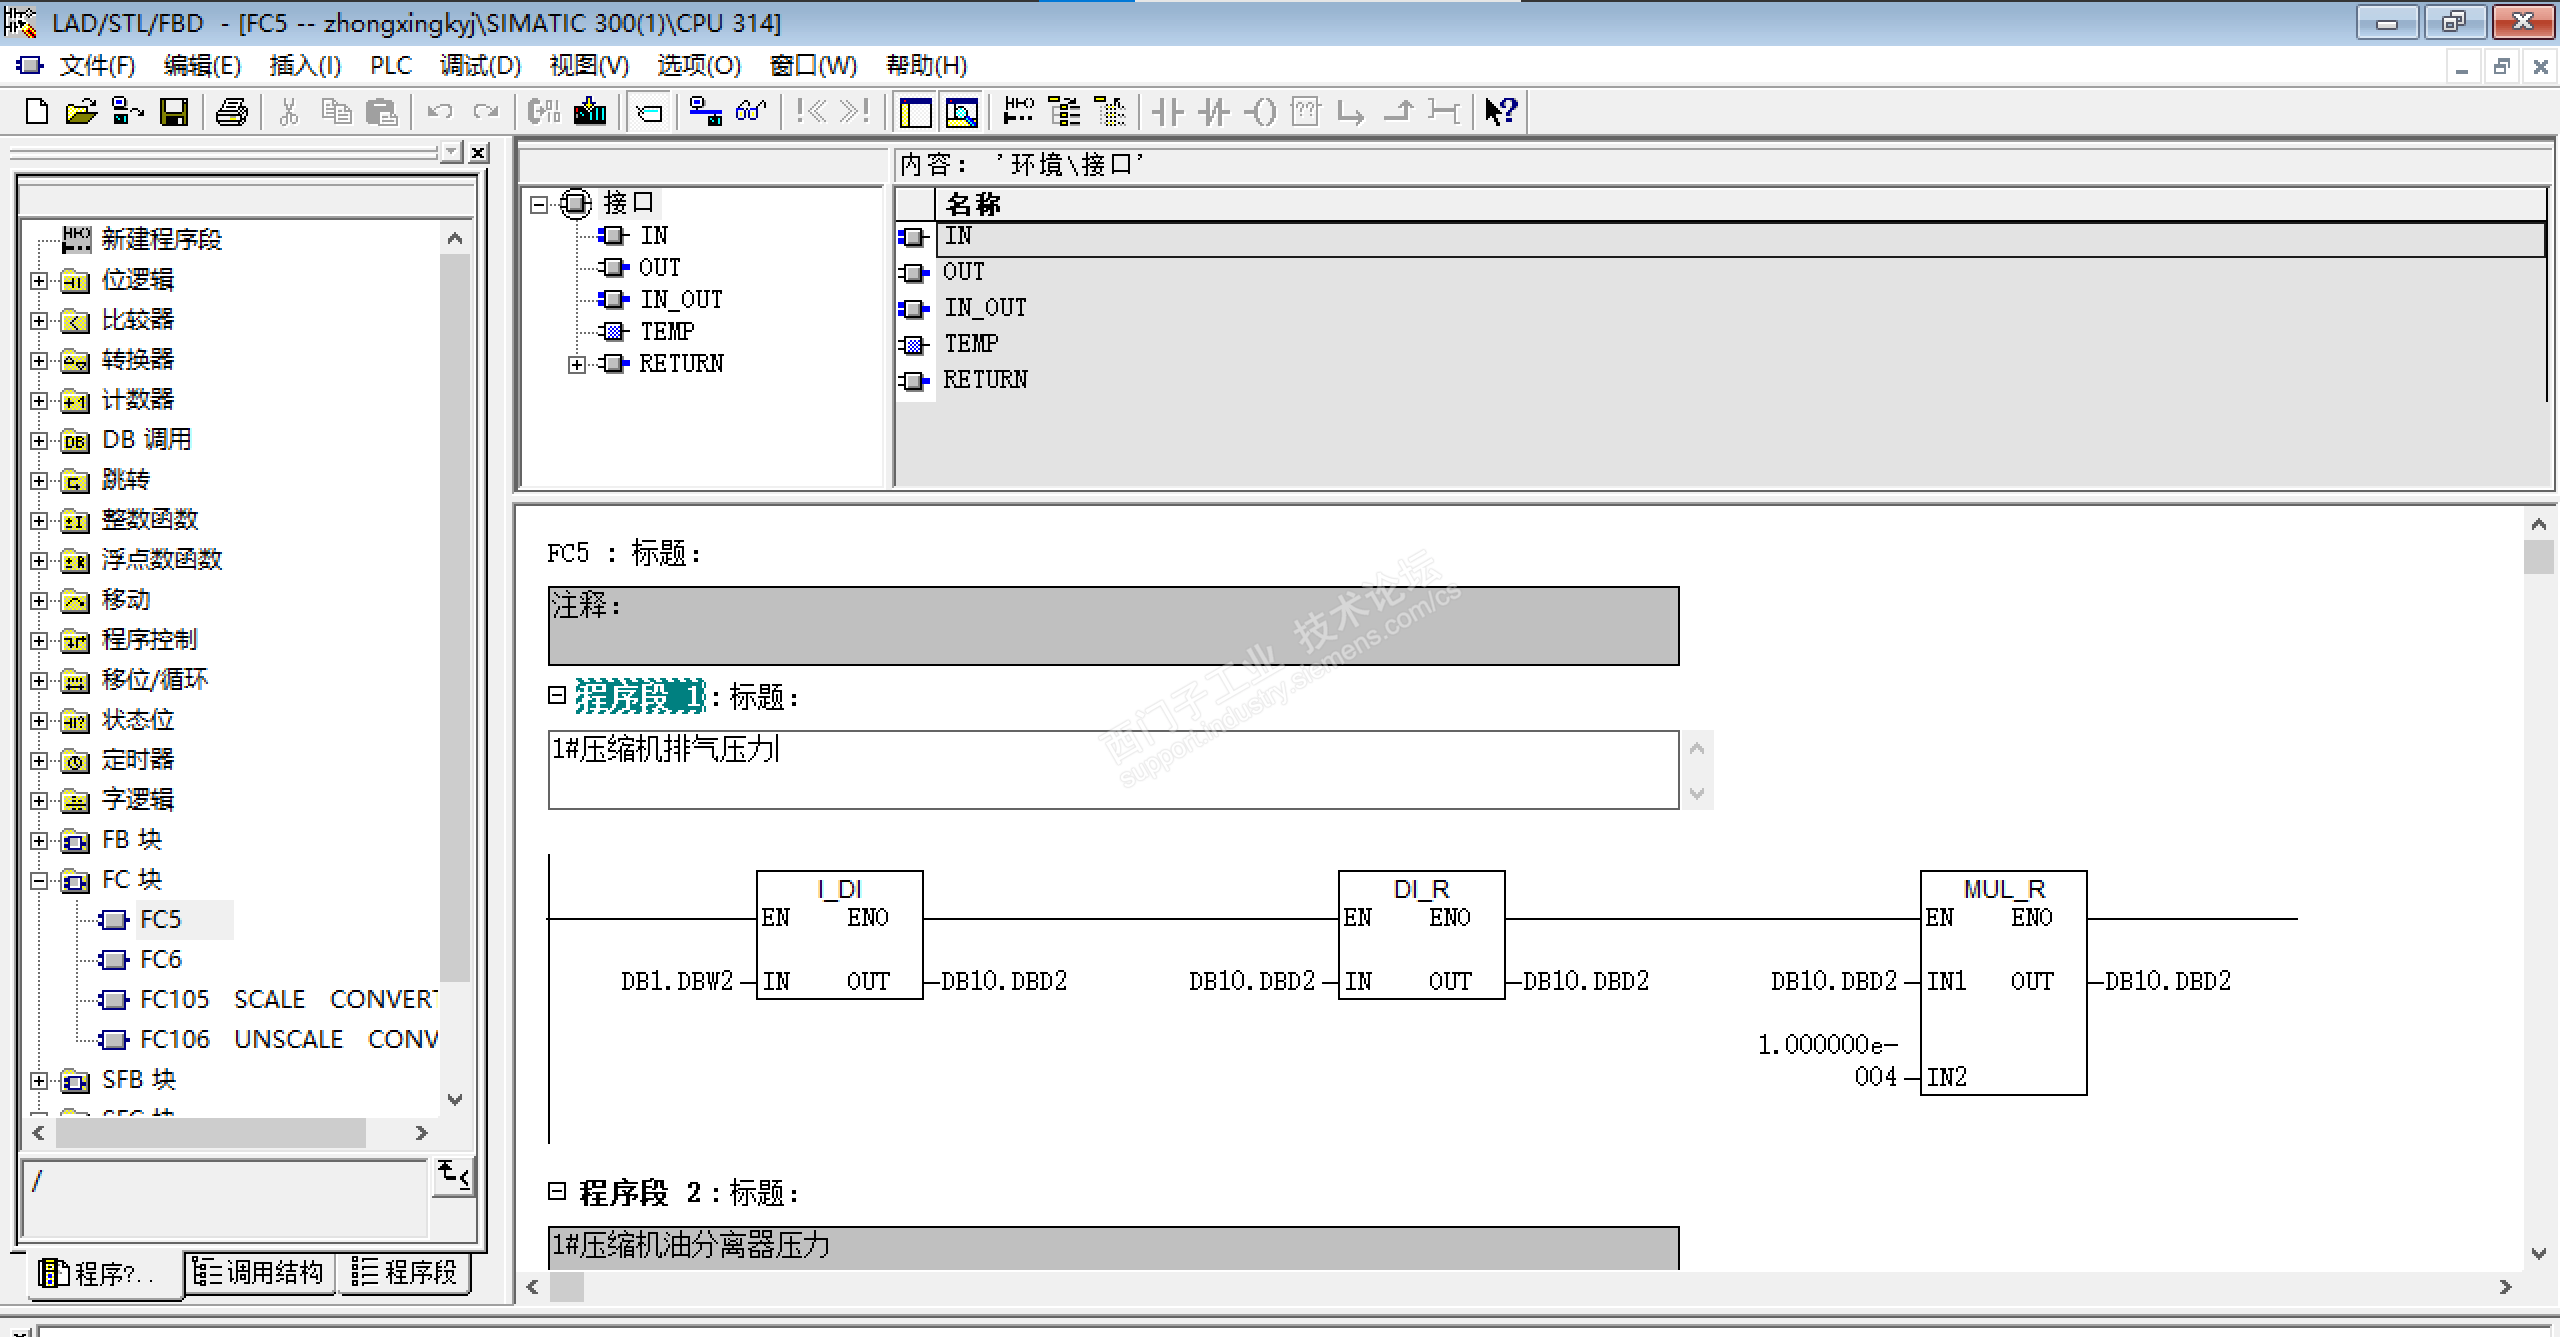
Task: Toggle the overviews panel toolbar button
Action: [915, 111]
